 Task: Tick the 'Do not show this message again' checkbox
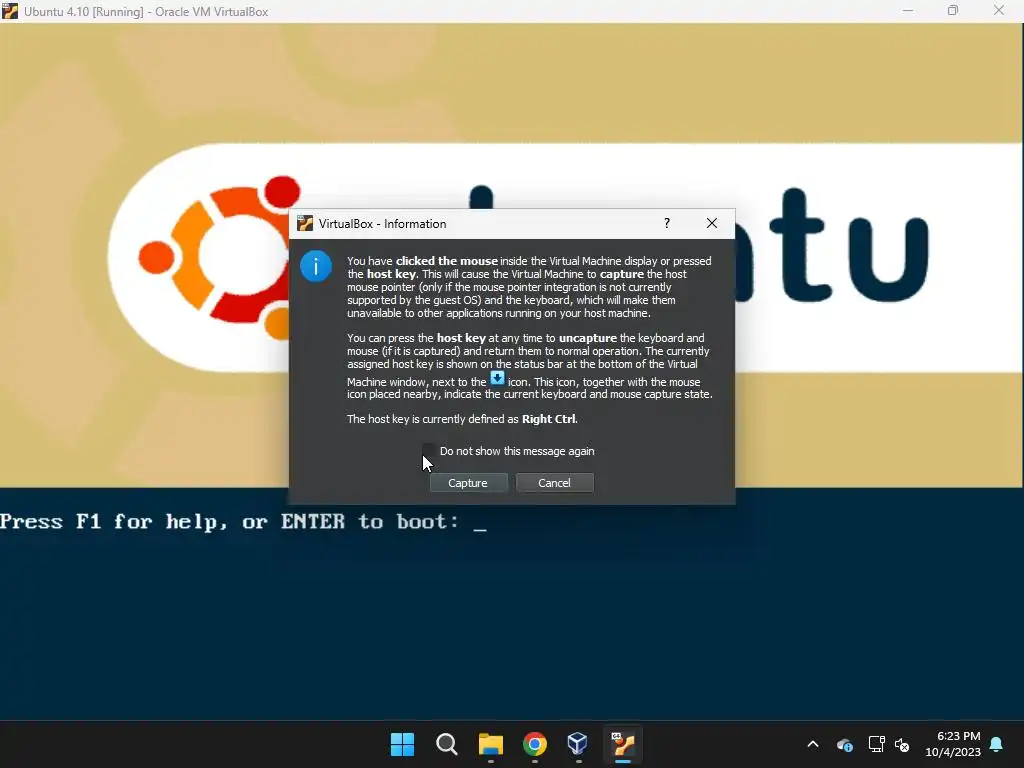pyautogui.click(x=429, y=451)
